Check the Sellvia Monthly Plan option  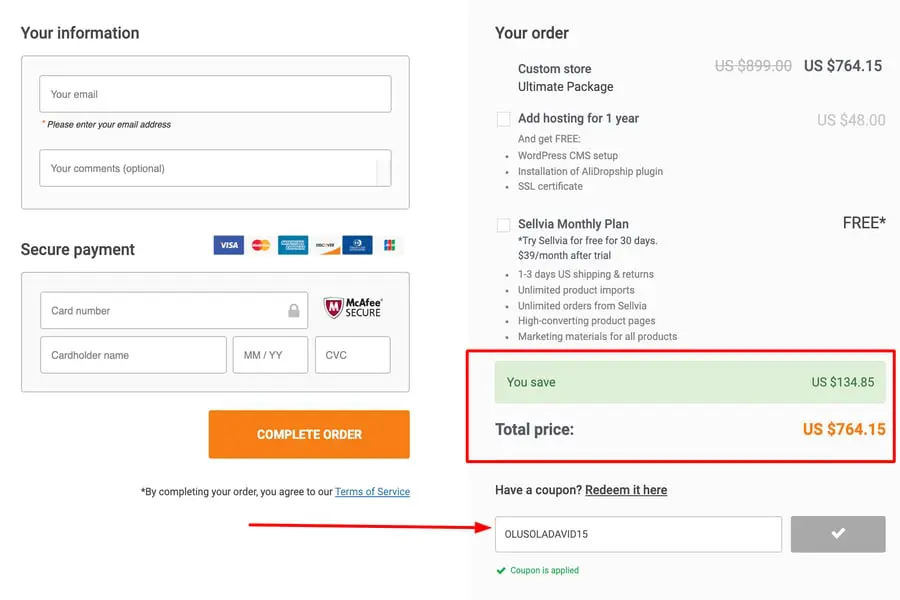(x=504, y=225)
